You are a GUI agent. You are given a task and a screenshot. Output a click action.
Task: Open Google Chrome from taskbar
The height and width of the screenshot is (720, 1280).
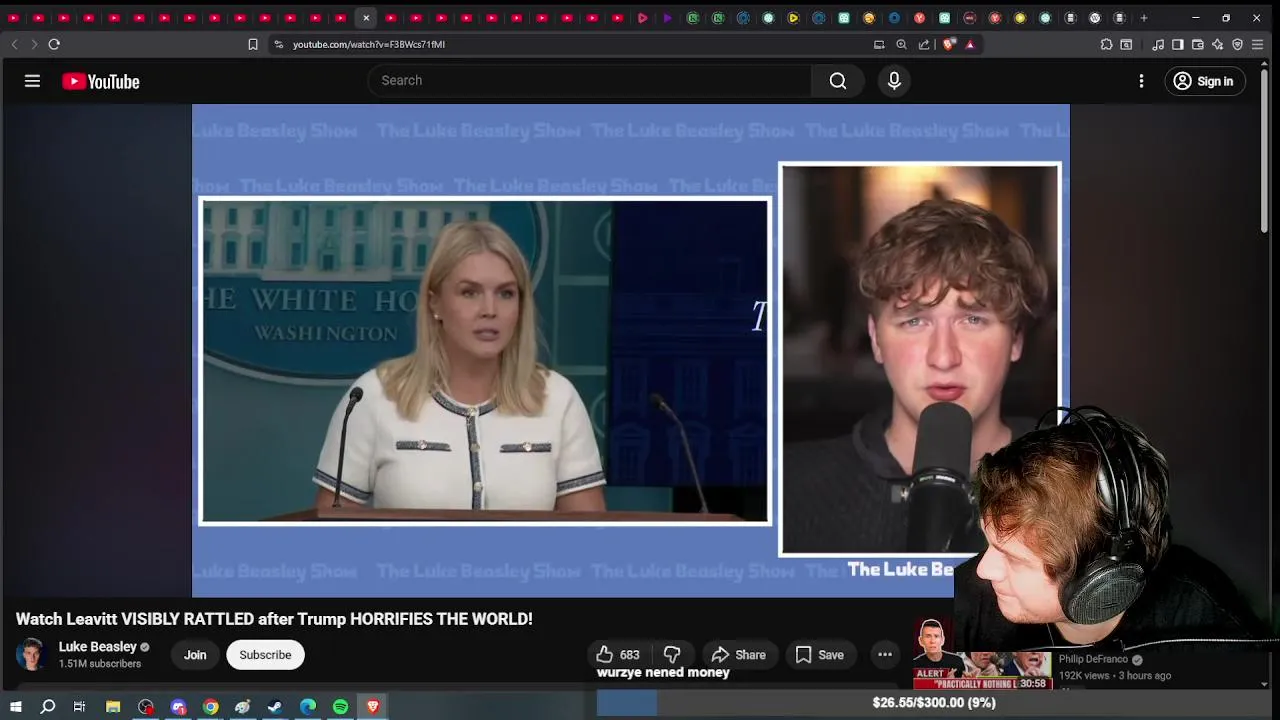point(210,707)
